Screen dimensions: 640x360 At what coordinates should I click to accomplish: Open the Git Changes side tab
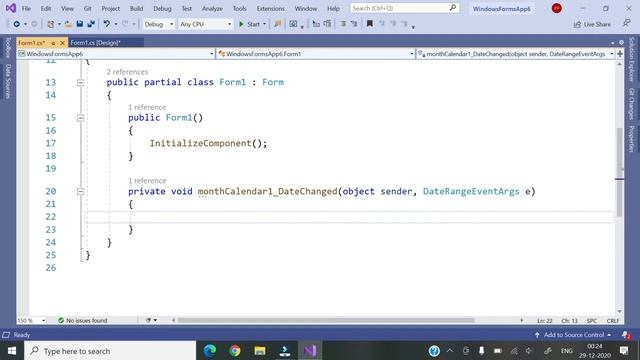(x=631, y=104)
